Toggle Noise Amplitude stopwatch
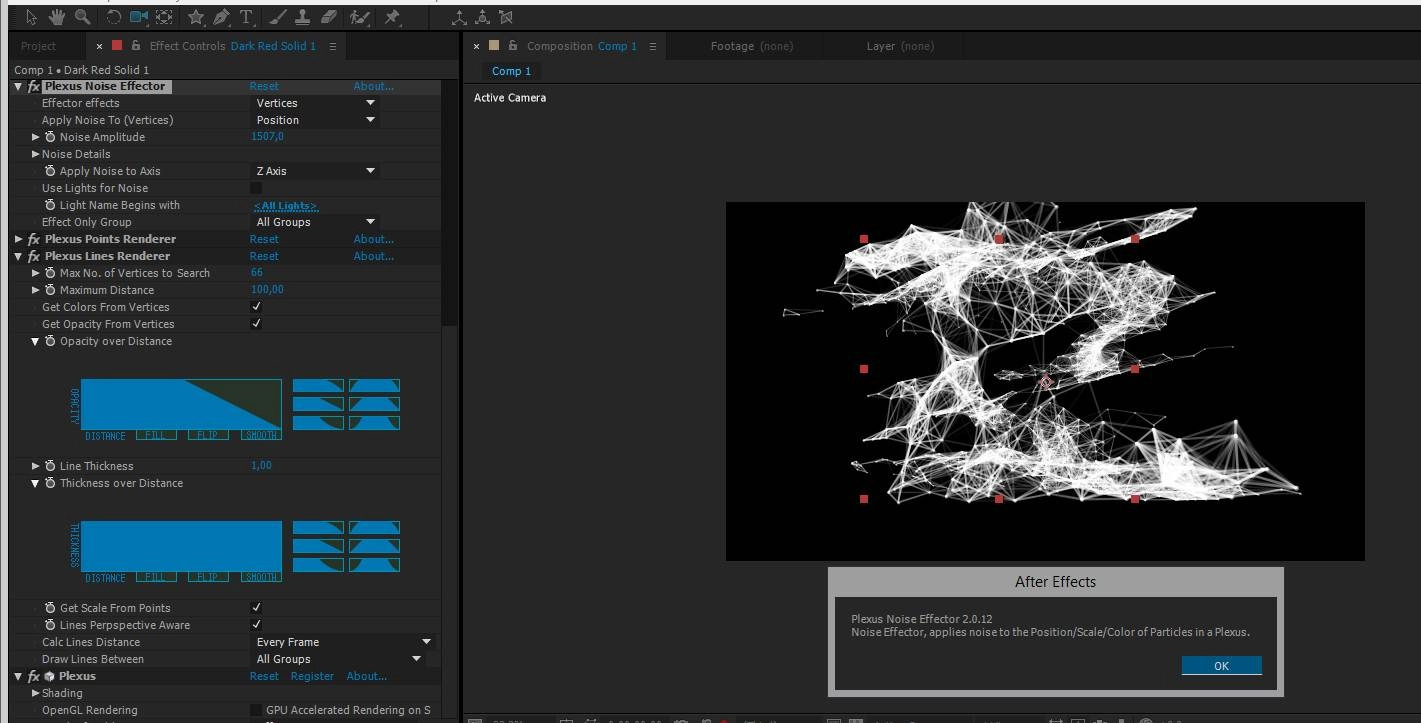Screen dimensions: 1421x723 tap(50, 137)
